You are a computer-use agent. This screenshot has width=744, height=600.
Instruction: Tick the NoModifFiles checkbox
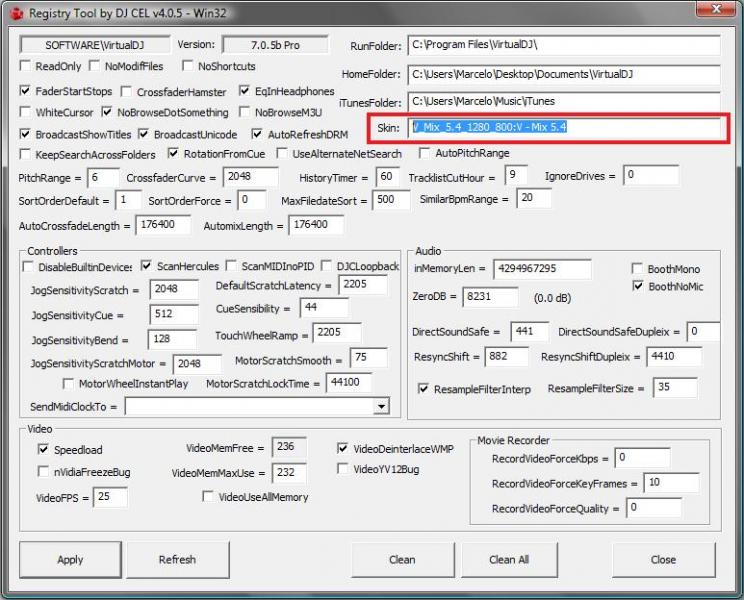94,65
